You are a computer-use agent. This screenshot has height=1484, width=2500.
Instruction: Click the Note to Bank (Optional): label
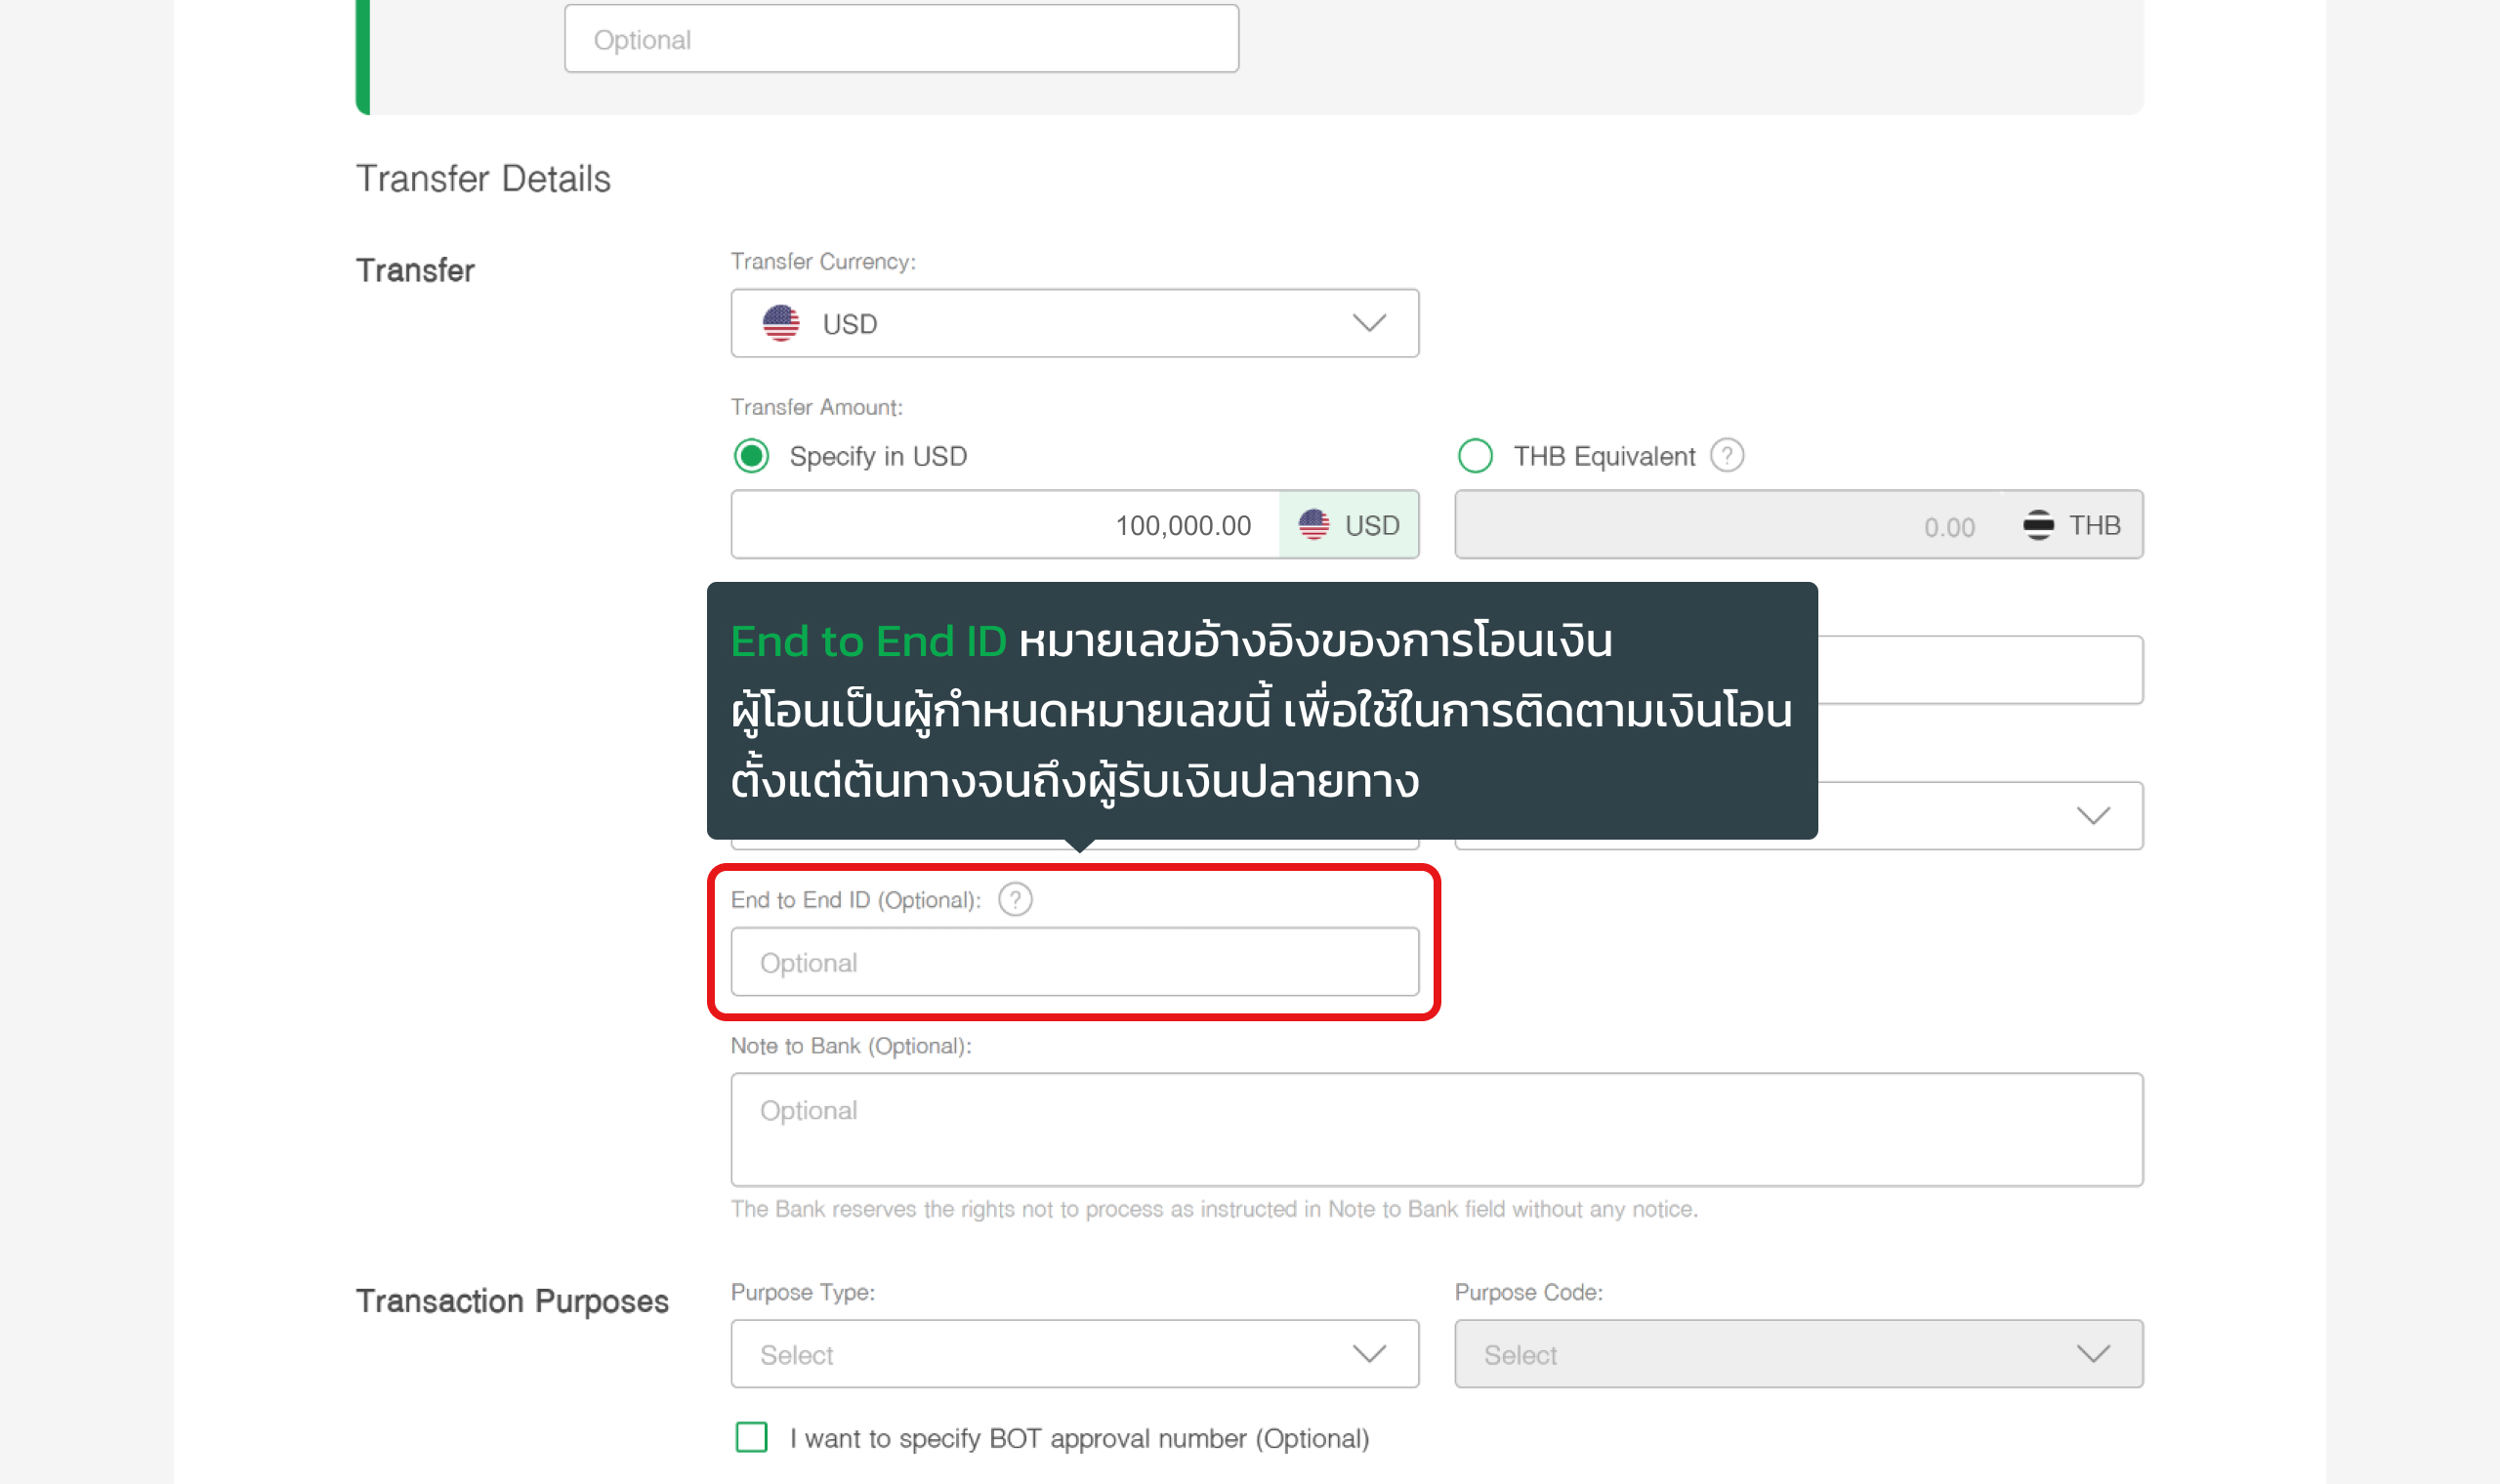[851, 1046]
